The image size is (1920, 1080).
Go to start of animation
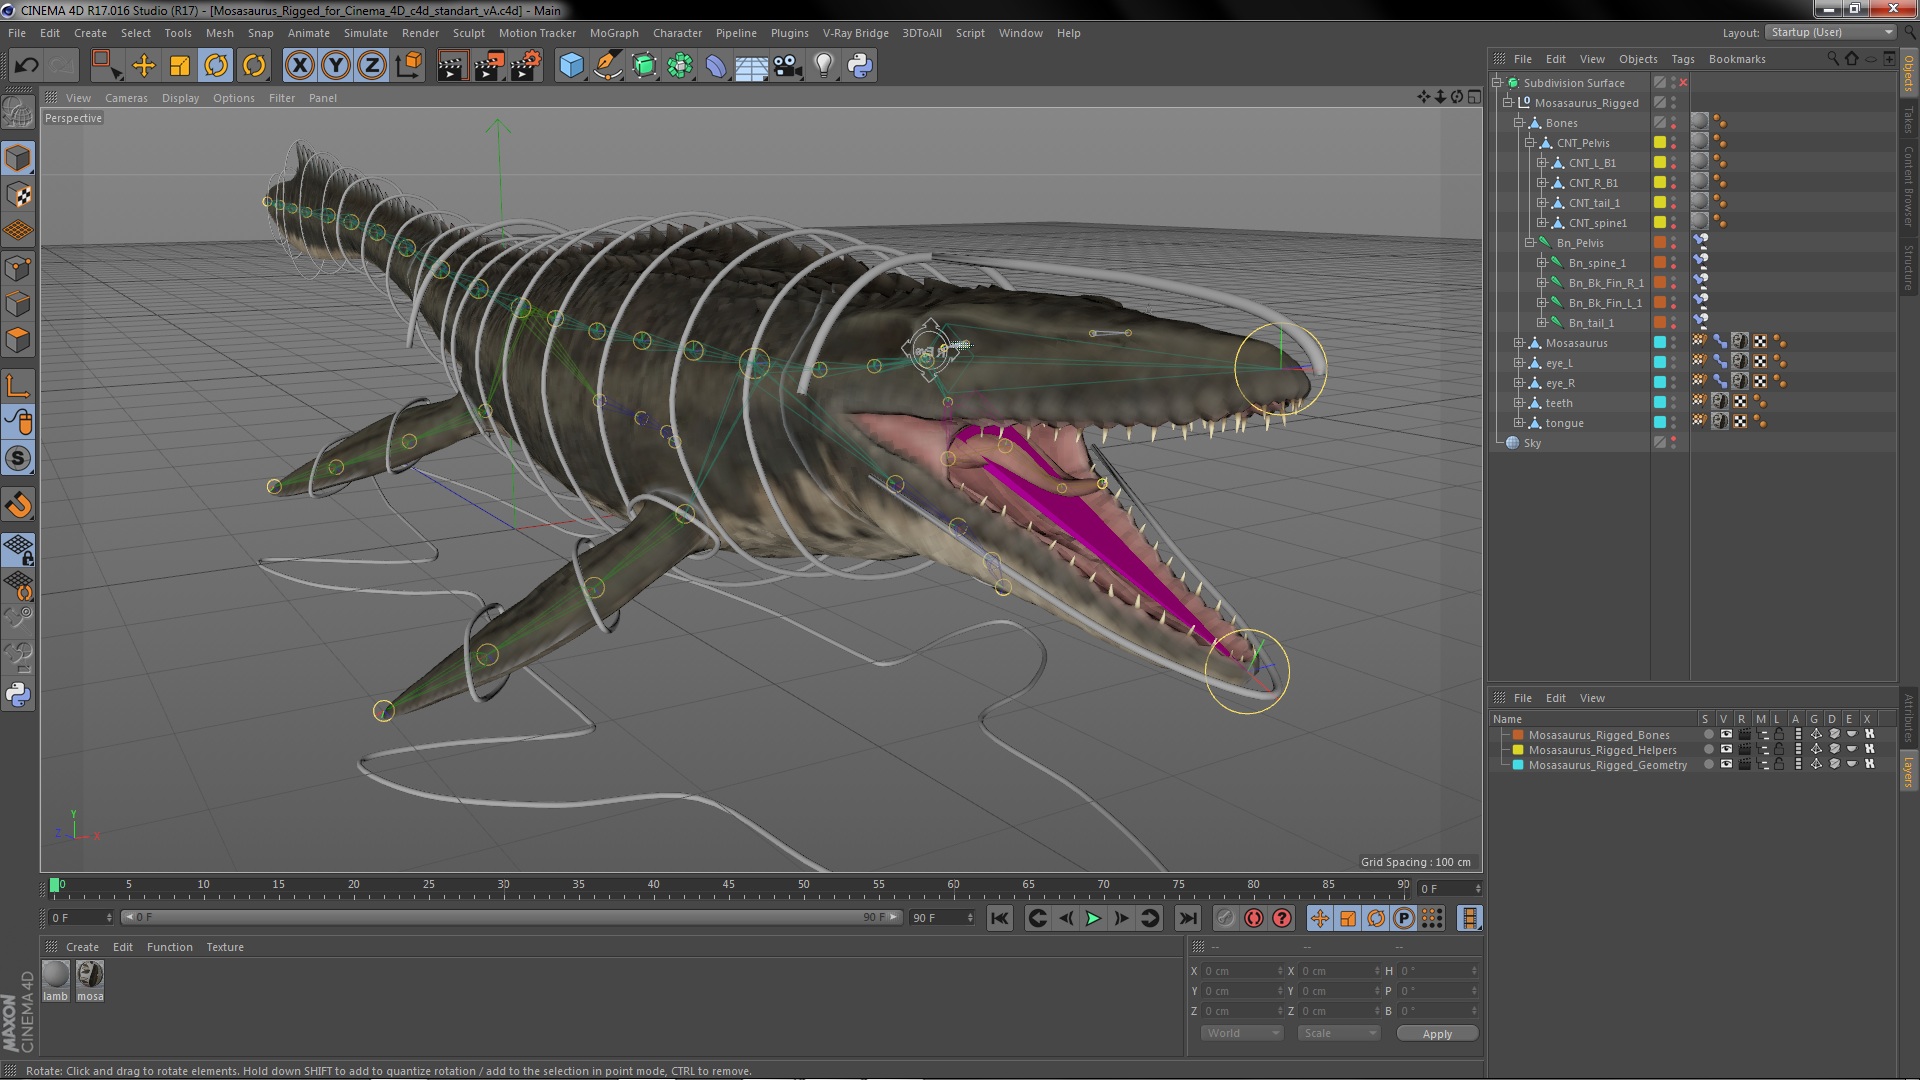click(x=999, y=918)
